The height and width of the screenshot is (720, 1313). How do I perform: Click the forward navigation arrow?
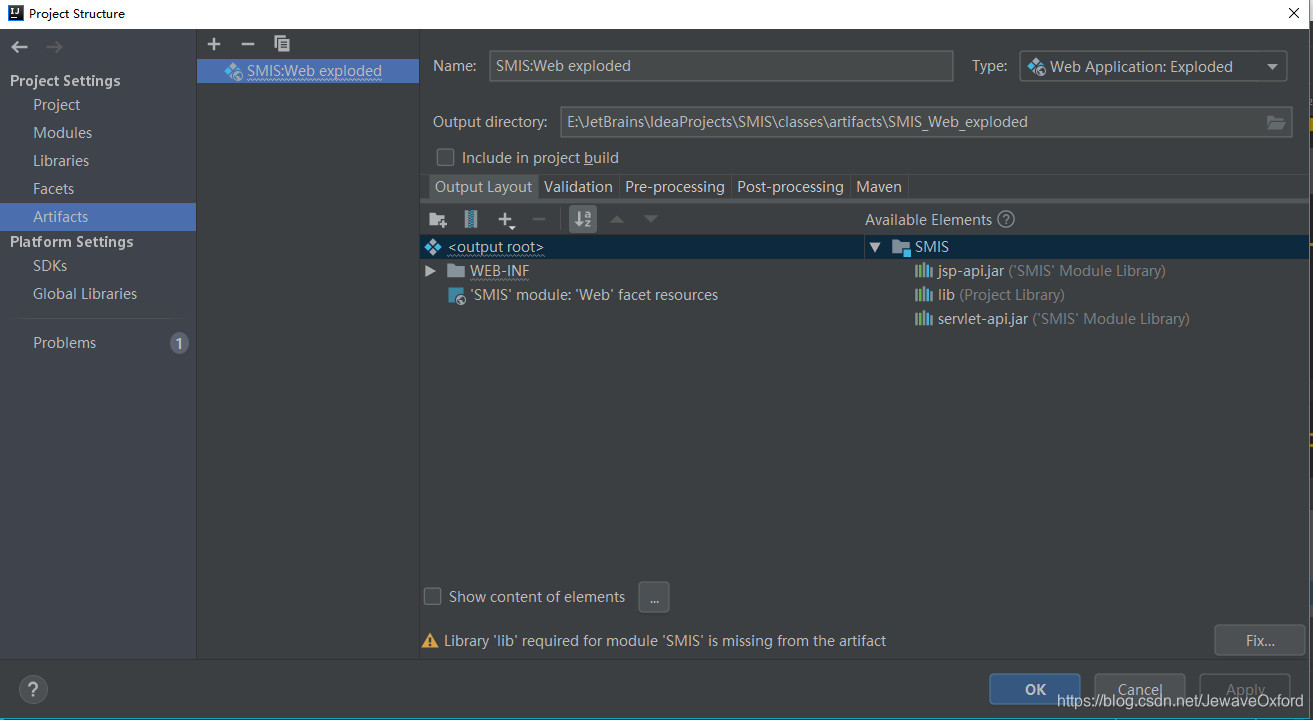(54, 47)
